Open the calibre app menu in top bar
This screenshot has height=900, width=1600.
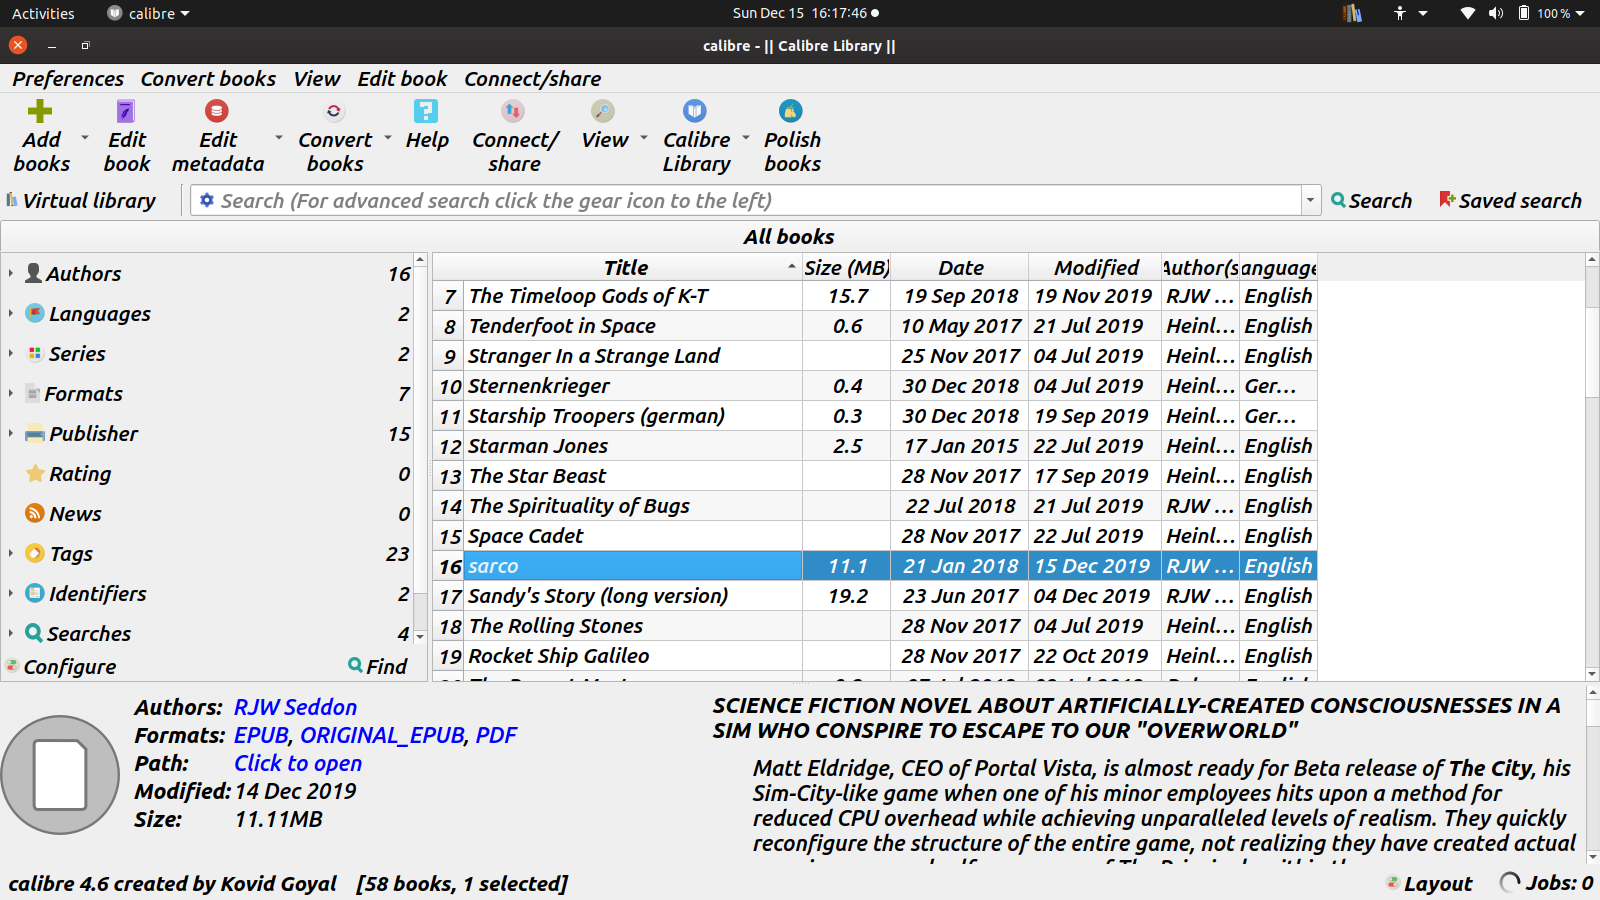pyautogui.click(x=148, y=13)
